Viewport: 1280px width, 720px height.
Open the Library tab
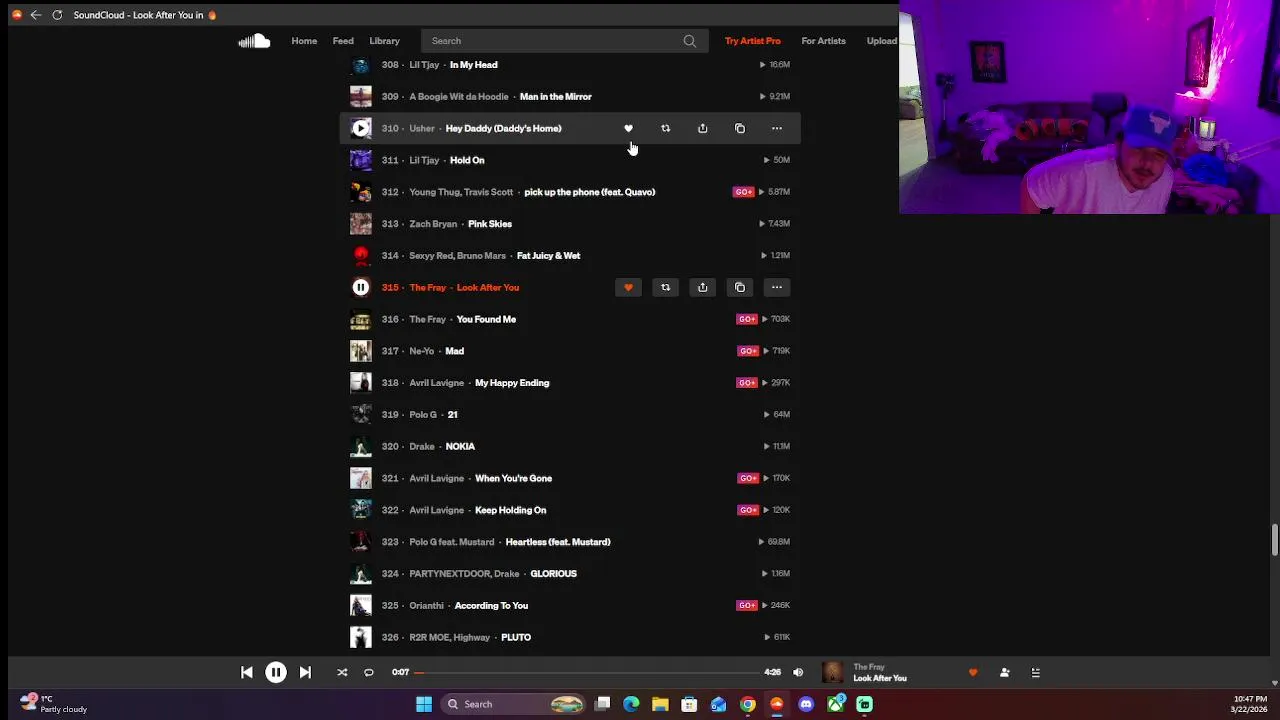click(384, 41)
